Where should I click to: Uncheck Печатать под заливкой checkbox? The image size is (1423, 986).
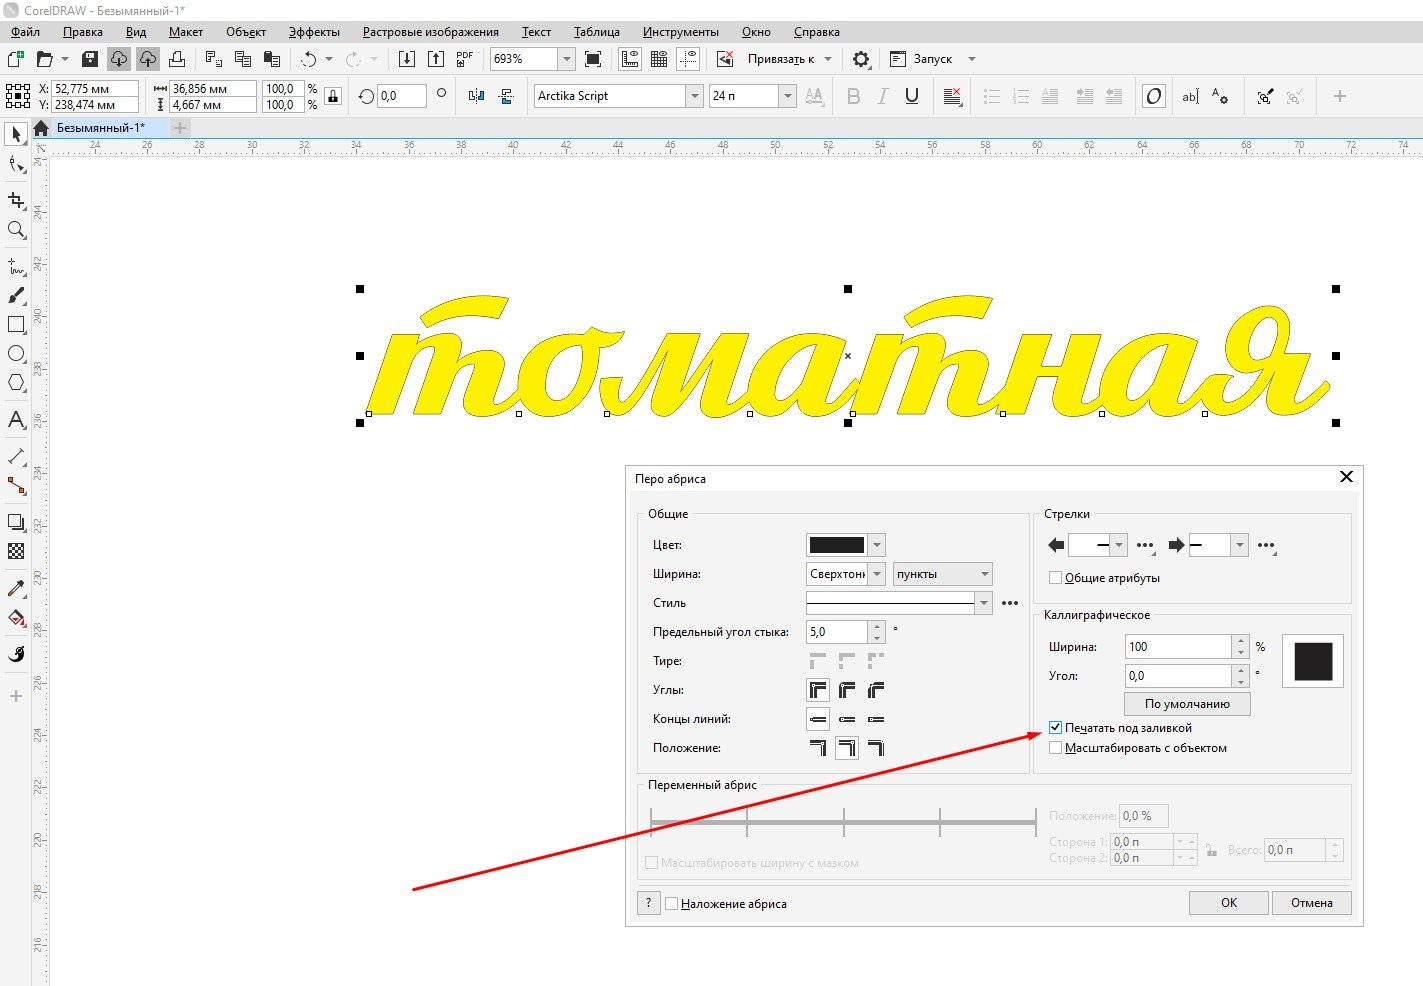1055,728
